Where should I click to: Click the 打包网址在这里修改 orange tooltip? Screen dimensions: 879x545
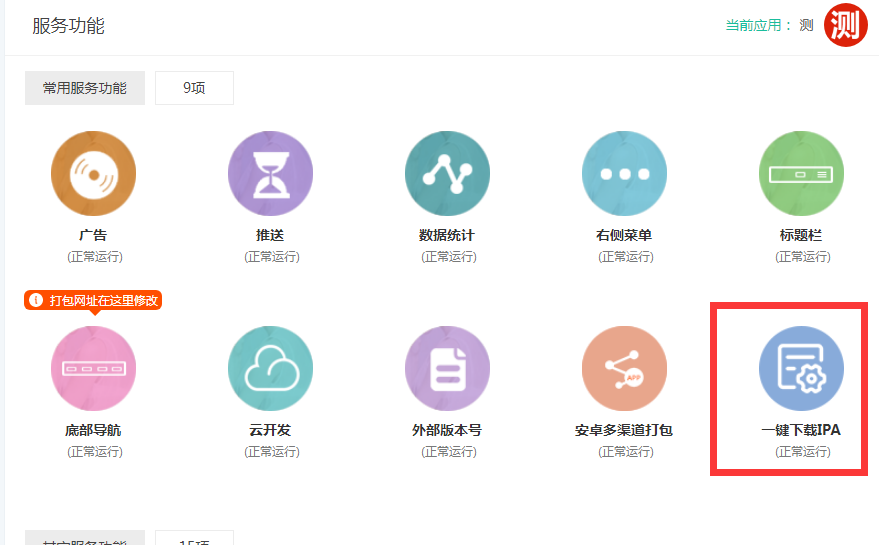point(93,300)
